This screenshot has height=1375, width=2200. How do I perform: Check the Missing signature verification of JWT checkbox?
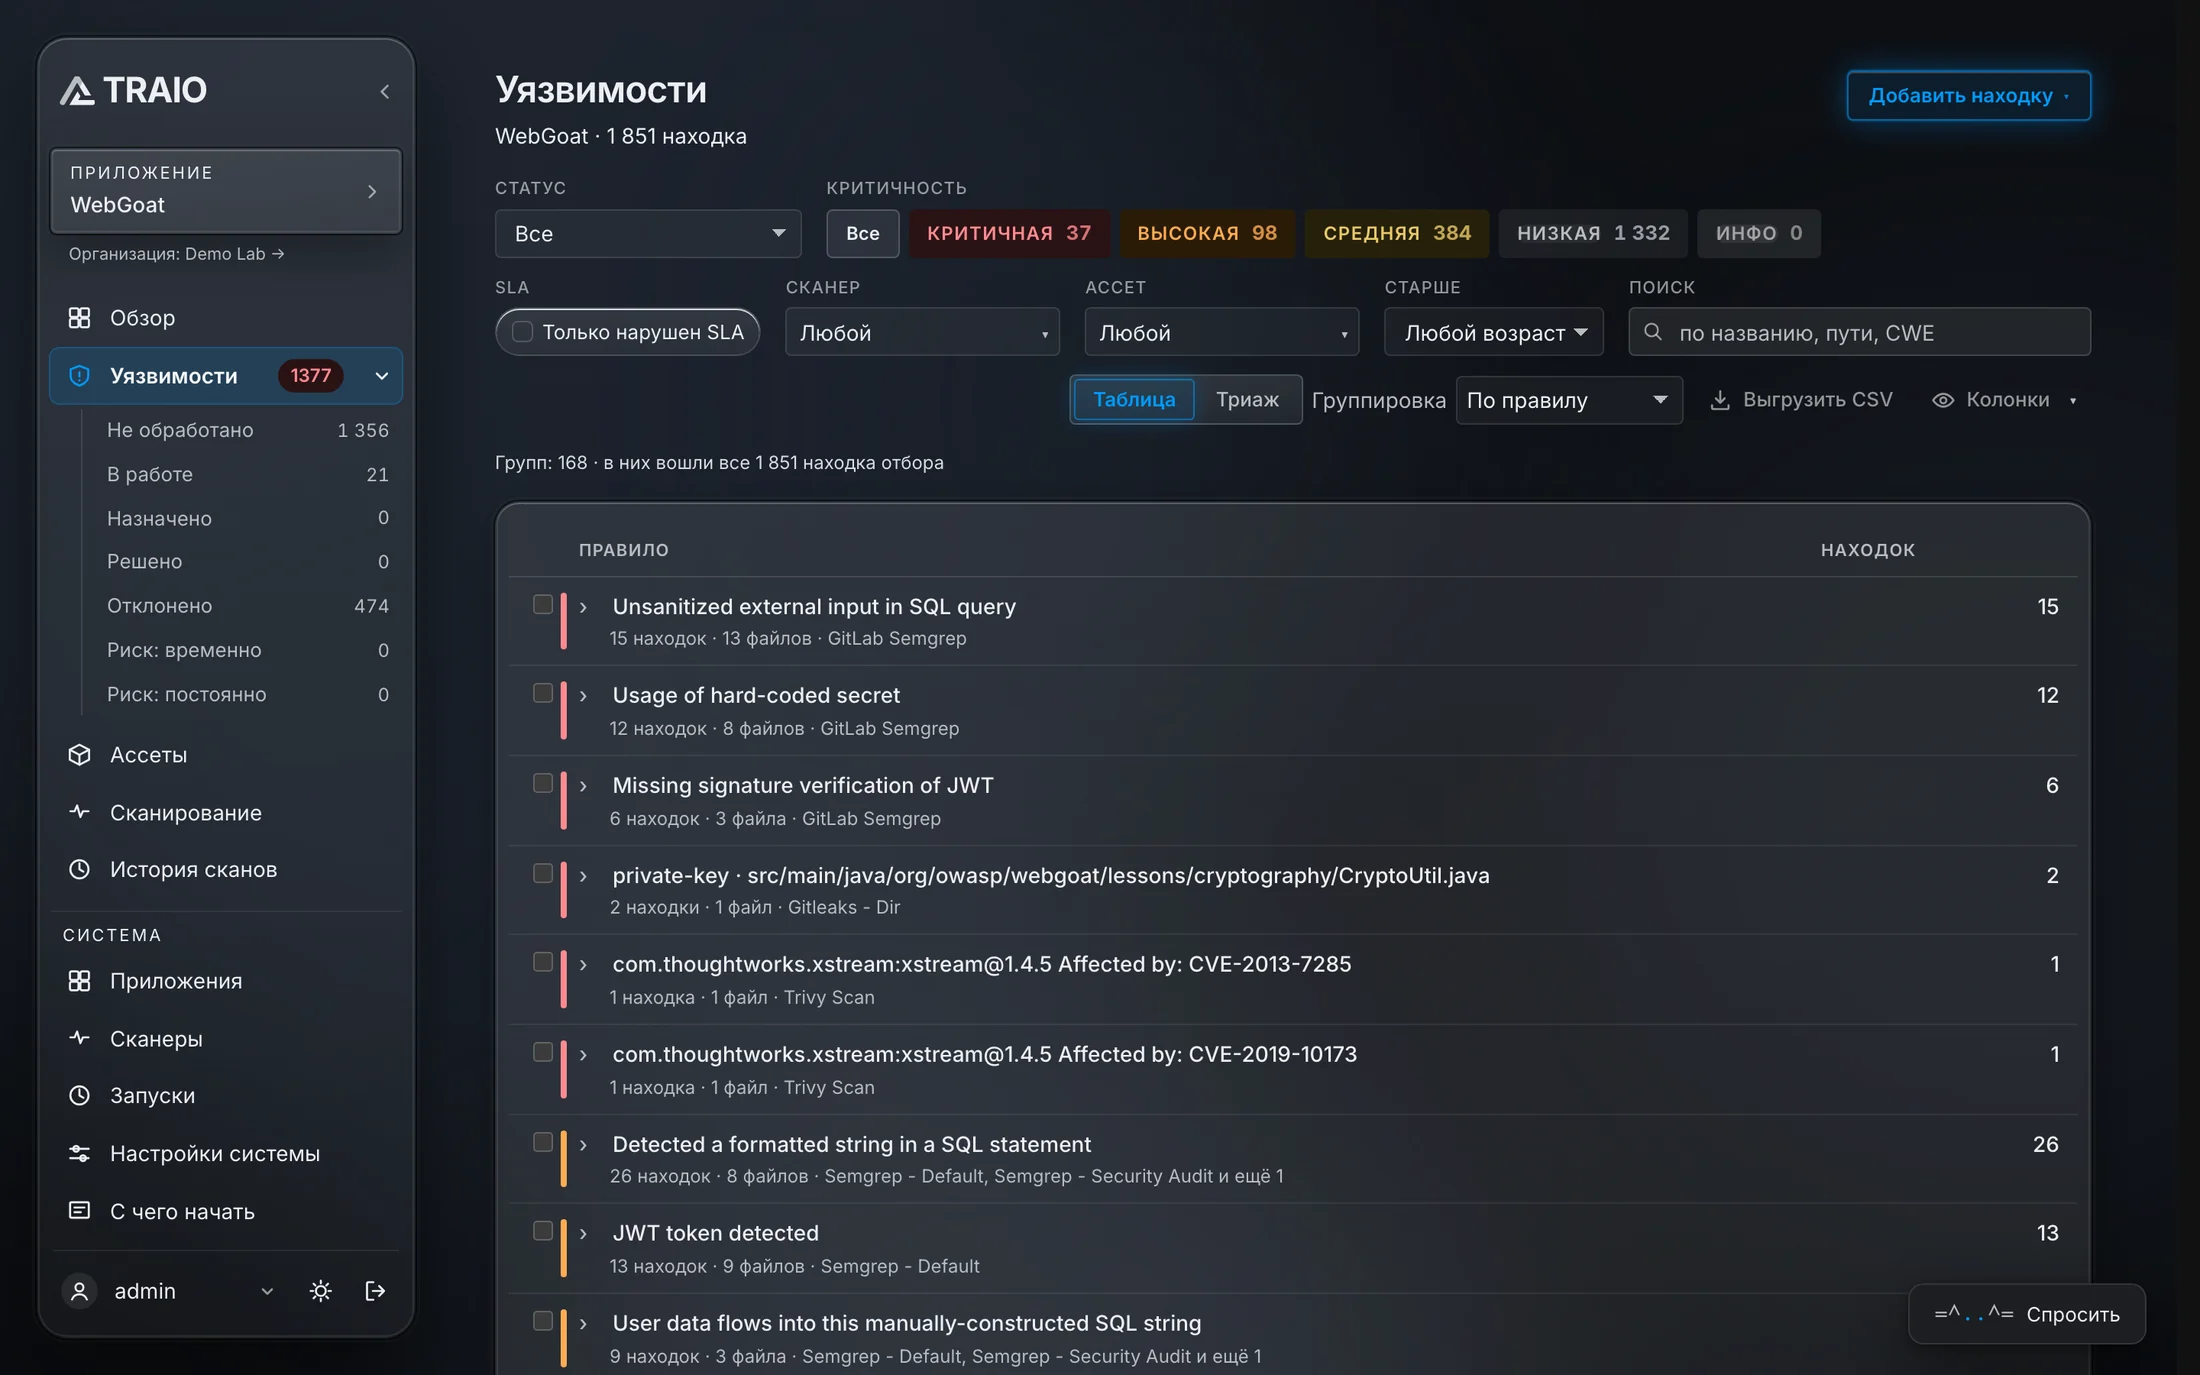(x=542, y=783)
